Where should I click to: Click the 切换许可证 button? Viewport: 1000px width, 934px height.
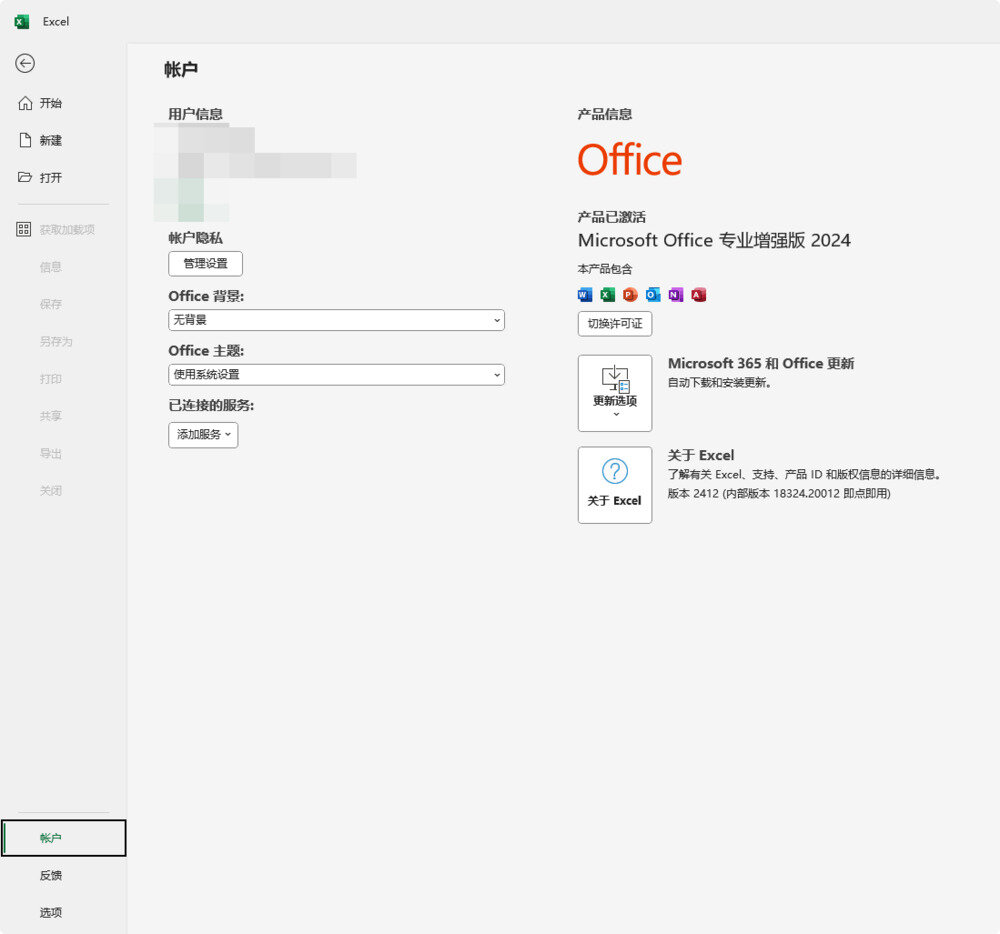click(614, 323)
